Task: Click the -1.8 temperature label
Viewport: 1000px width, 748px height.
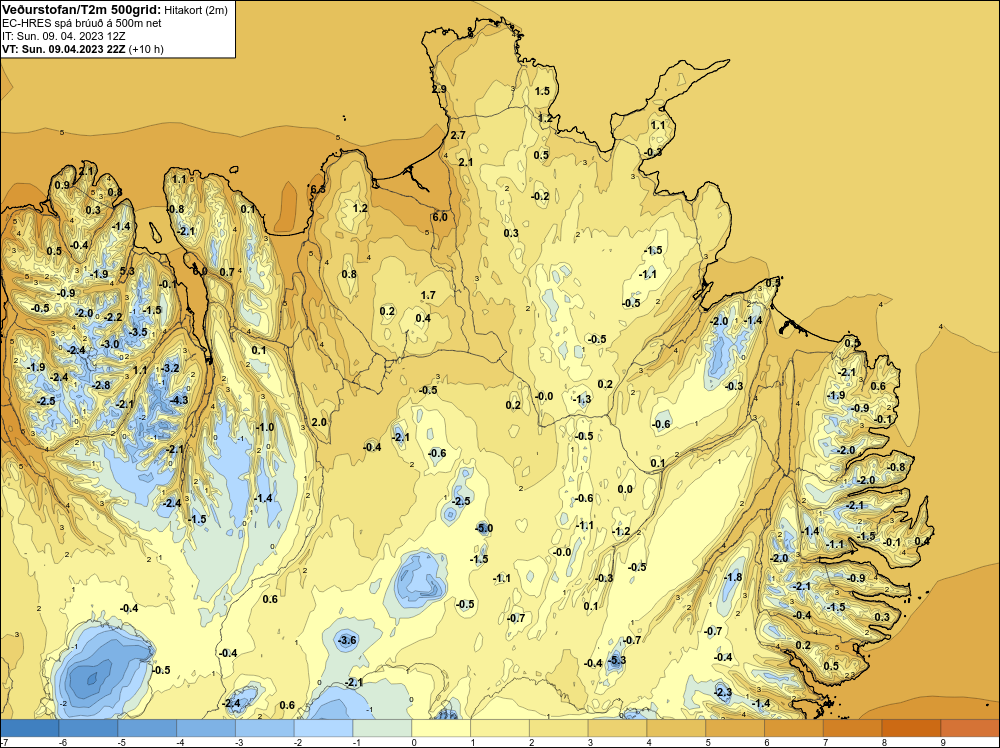Action: click(x=733, y=577)
